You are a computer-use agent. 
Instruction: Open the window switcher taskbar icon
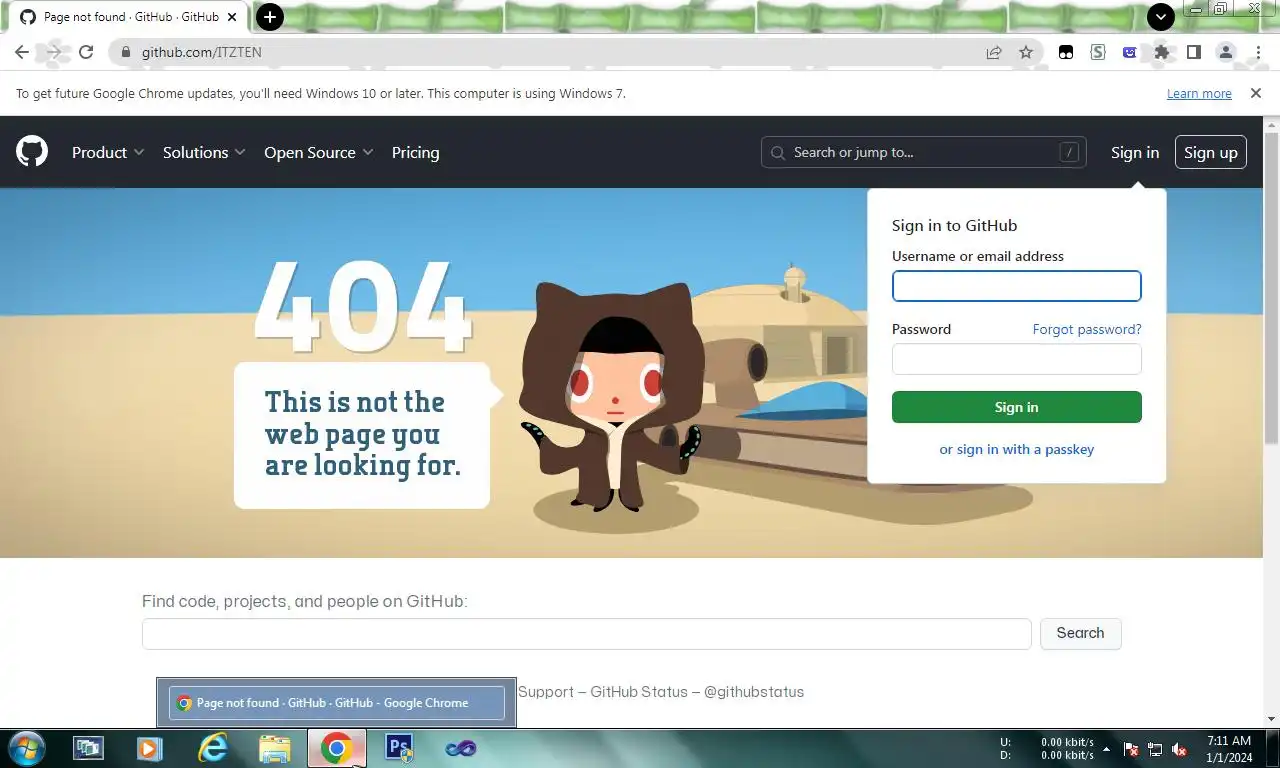point(88,748)
